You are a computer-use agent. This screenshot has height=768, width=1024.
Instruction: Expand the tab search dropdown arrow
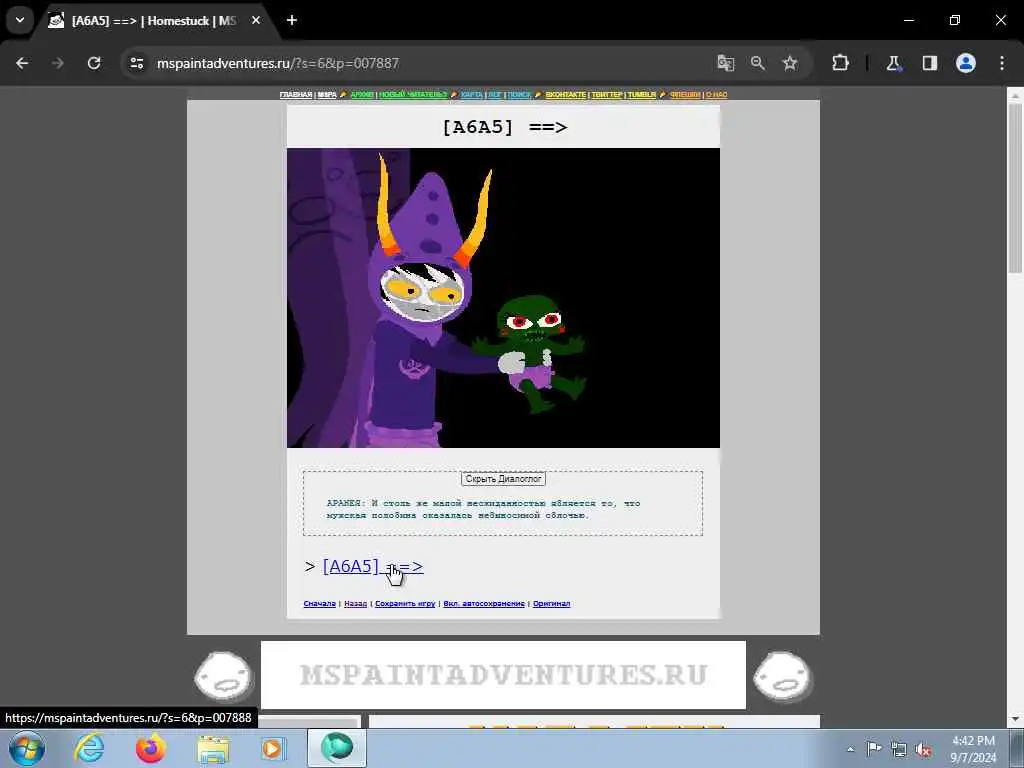(x=20, y=20)
